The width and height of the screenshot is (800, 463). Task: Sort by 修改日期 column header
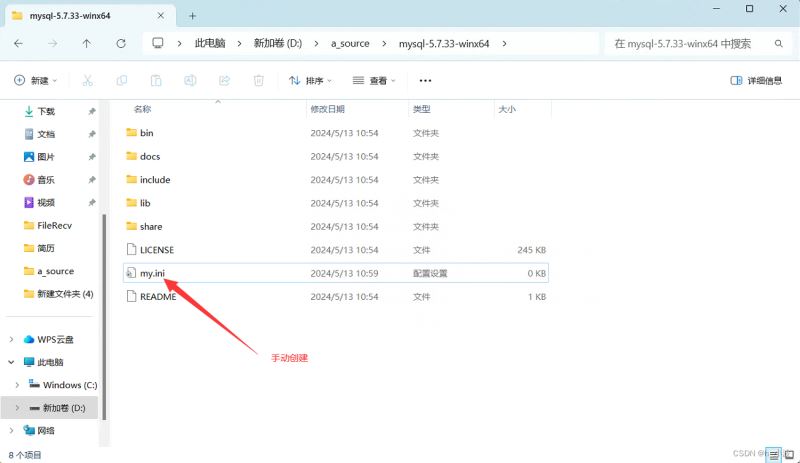pyautogui.click(x=328, y=109)
